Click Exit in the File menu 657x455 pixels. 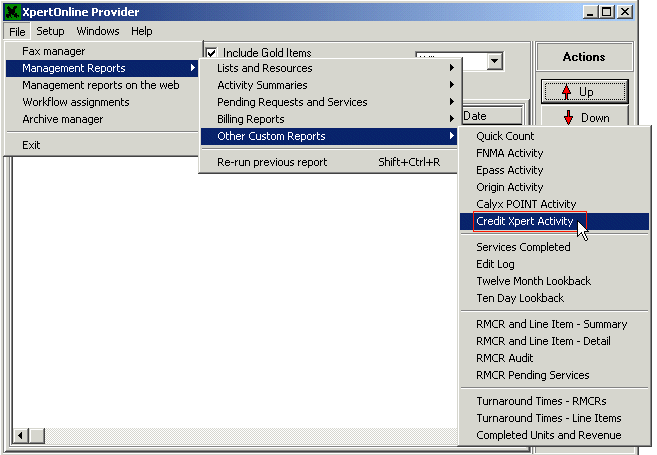click(x=102, y=145)
